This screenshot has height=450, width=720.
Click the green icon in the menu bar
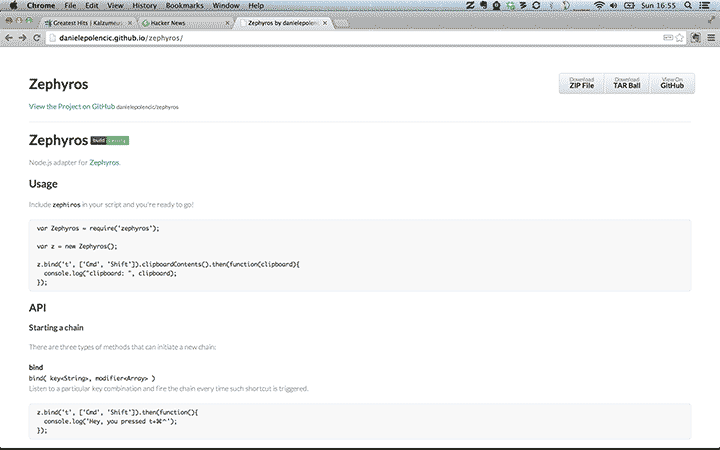tap(511, 6)
